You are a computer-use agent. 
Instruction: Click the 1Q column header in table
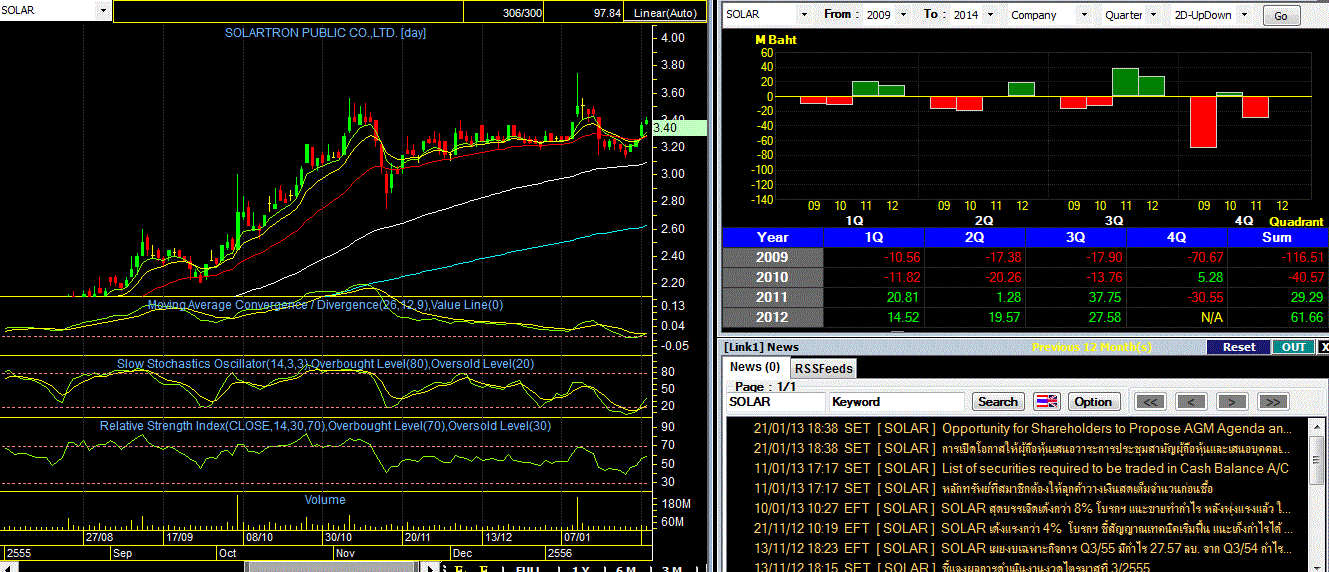[874, 237]
